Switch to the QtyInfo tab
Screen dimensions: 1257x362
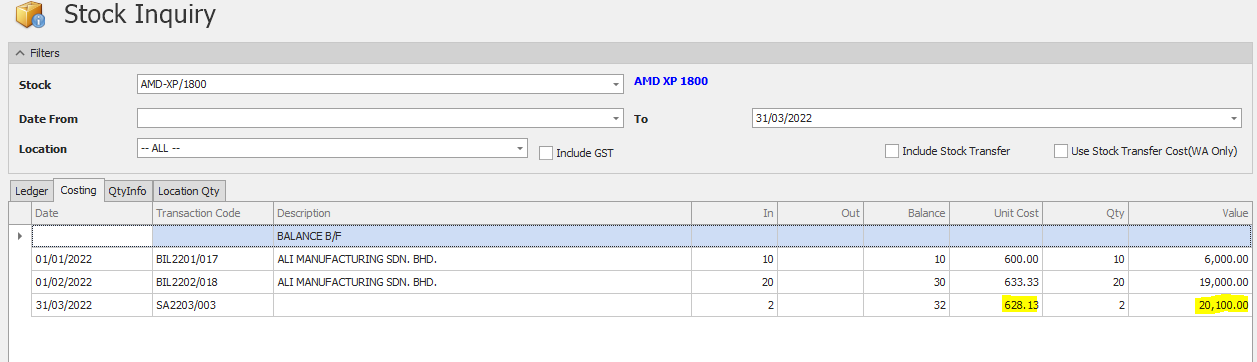pyautogui.click(x=127, y=190)
